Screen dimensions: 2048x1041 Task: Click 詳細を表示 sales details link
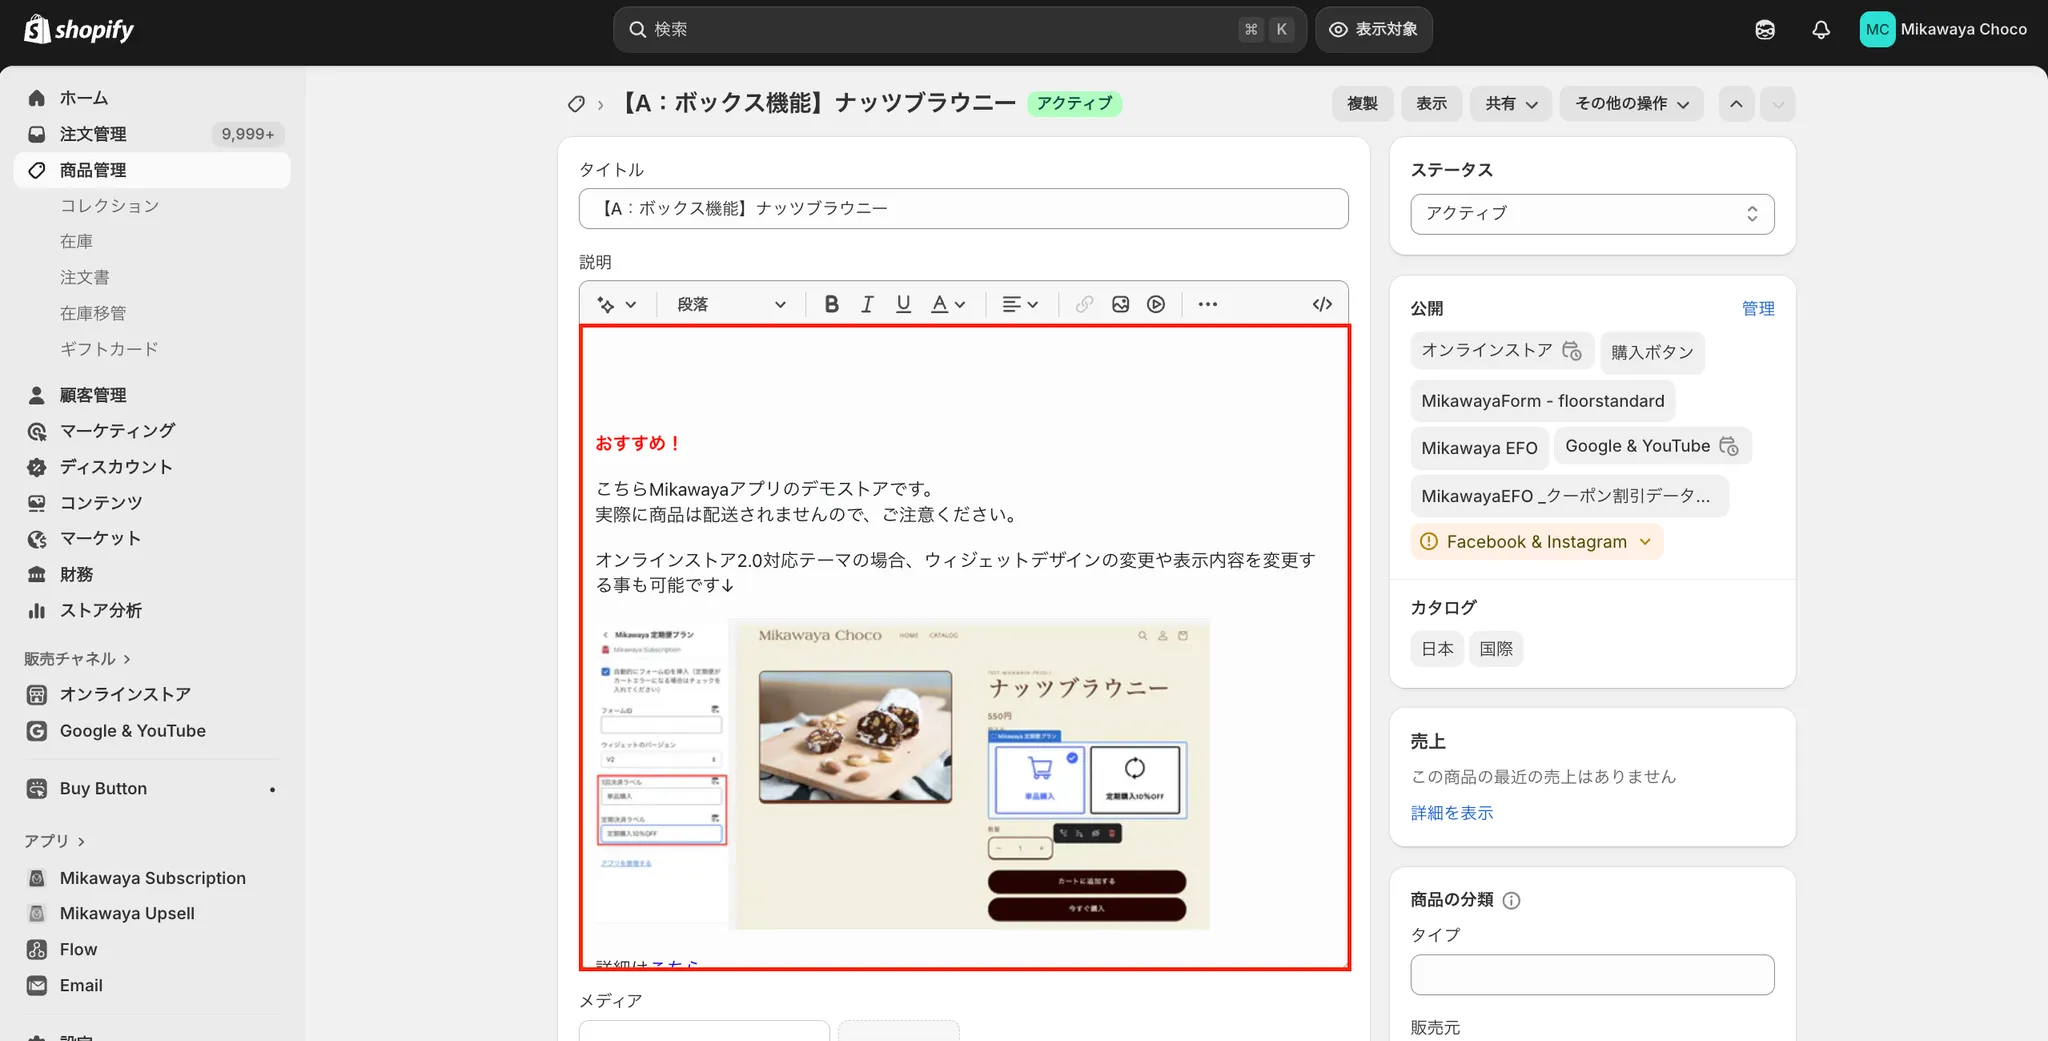click(1452, 813)
